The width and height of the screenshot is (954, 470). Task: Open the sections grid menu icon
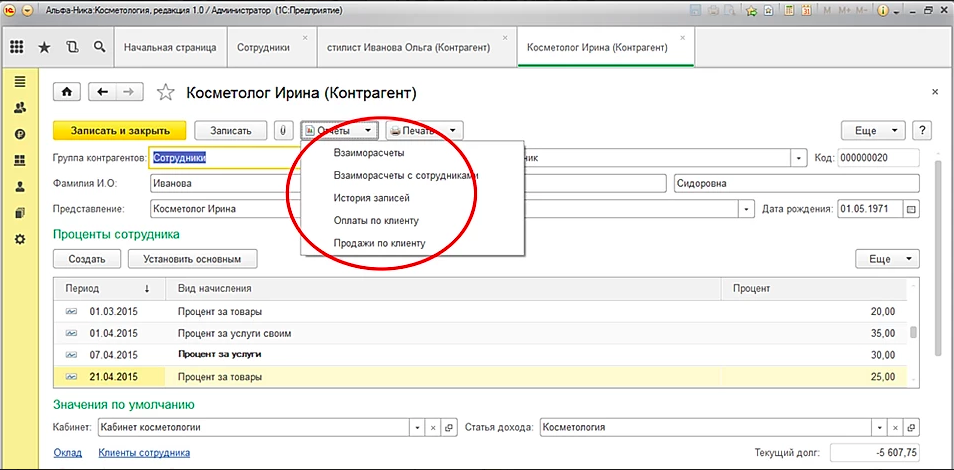(x=17, y=47)
